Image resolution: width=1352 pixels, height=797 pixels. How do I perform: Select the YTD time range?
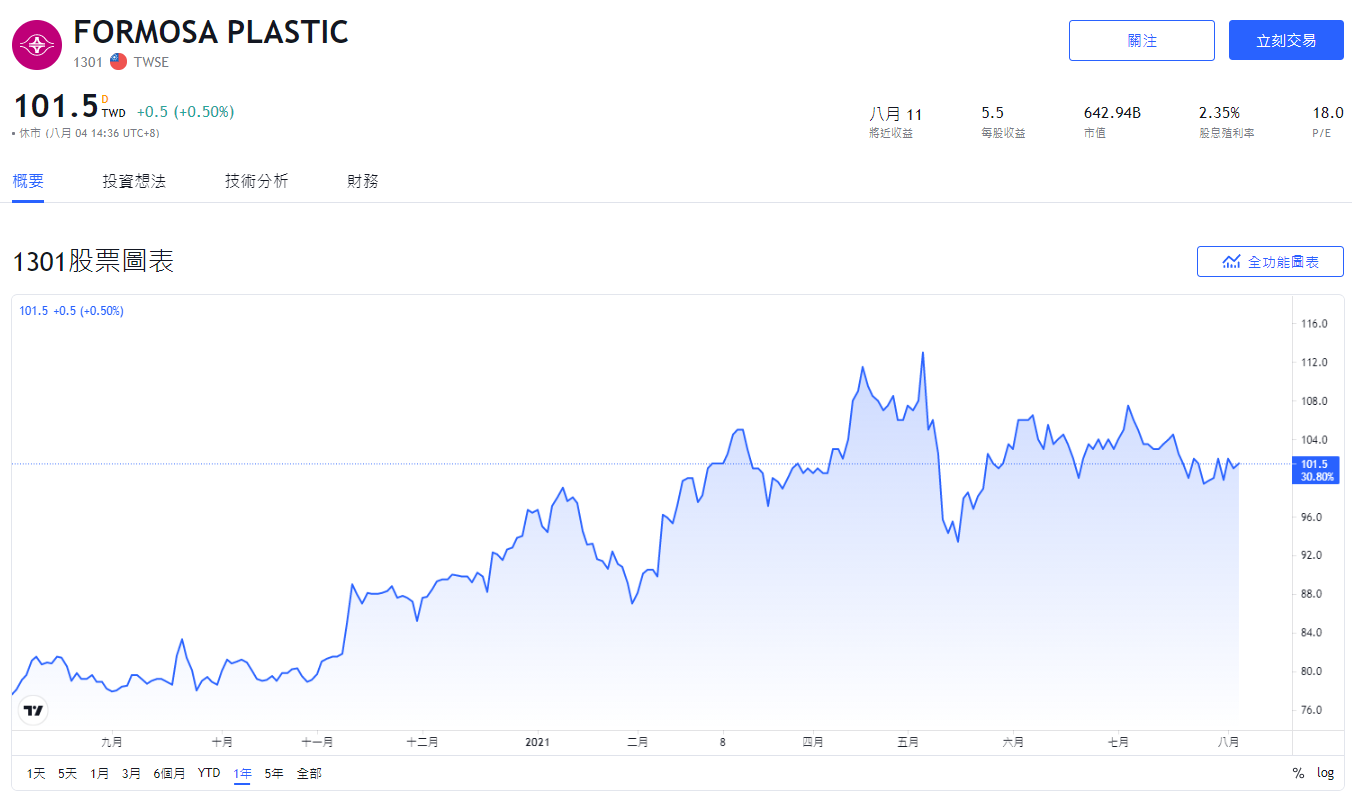pos(209,773)
